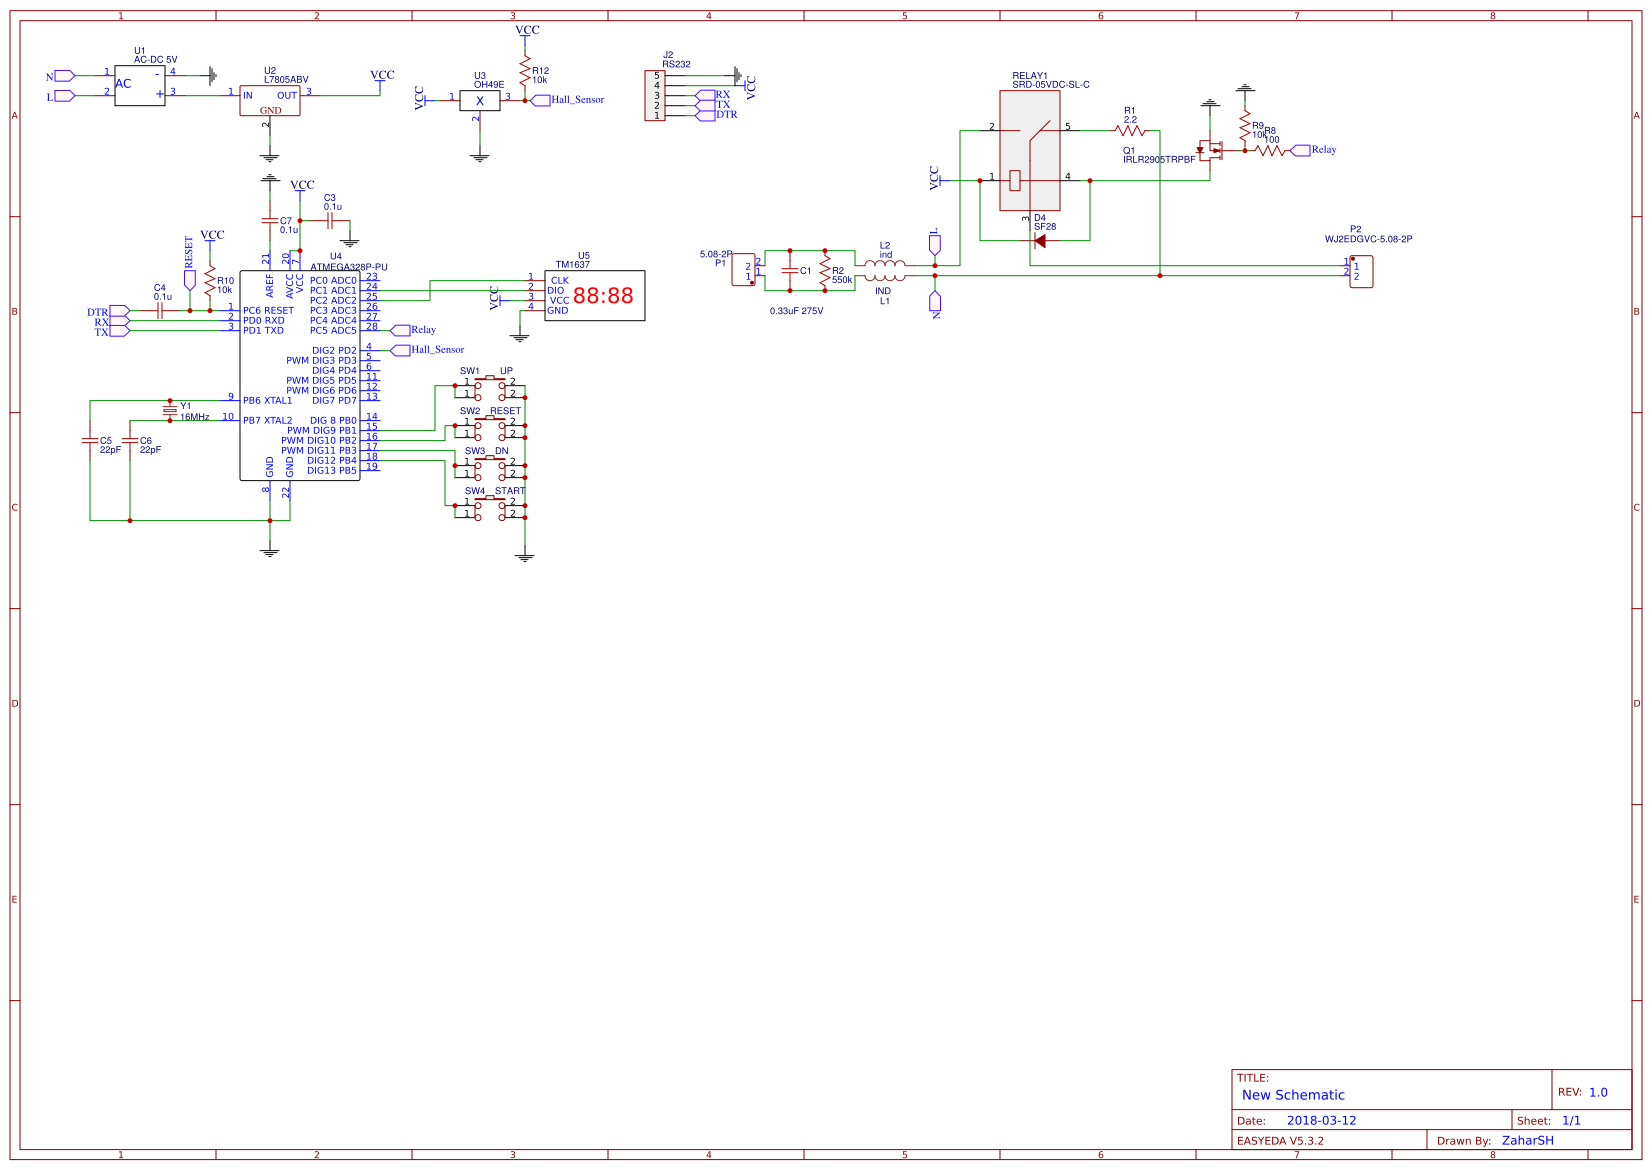Click the Sheet 1/1 field in title block

tap(1570, 1120)
